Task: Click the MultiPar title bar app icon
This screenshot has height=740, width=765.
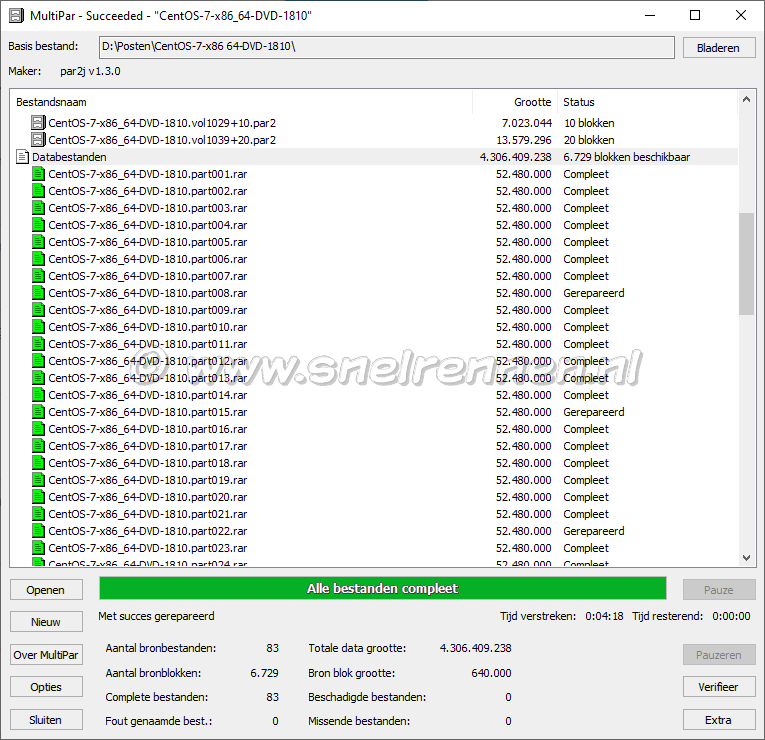Action: coord(16,16)
